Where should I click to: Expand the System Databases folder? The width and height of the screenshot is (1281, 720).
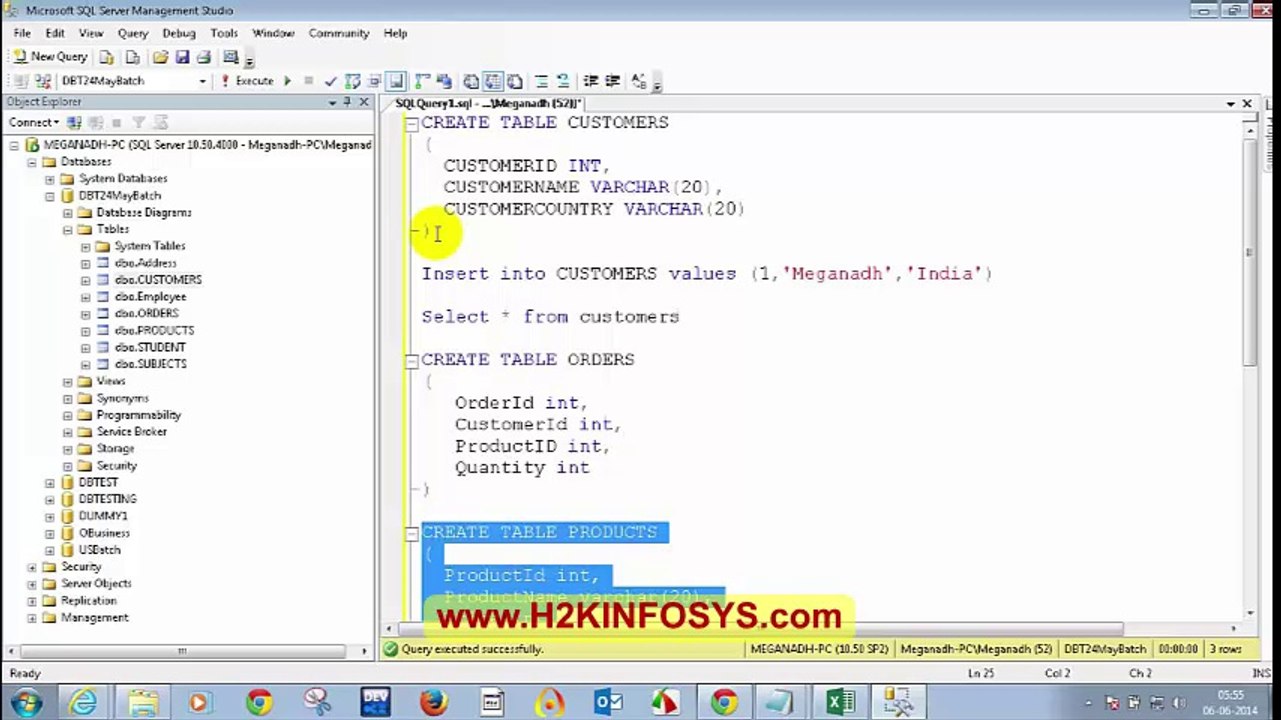50,179
